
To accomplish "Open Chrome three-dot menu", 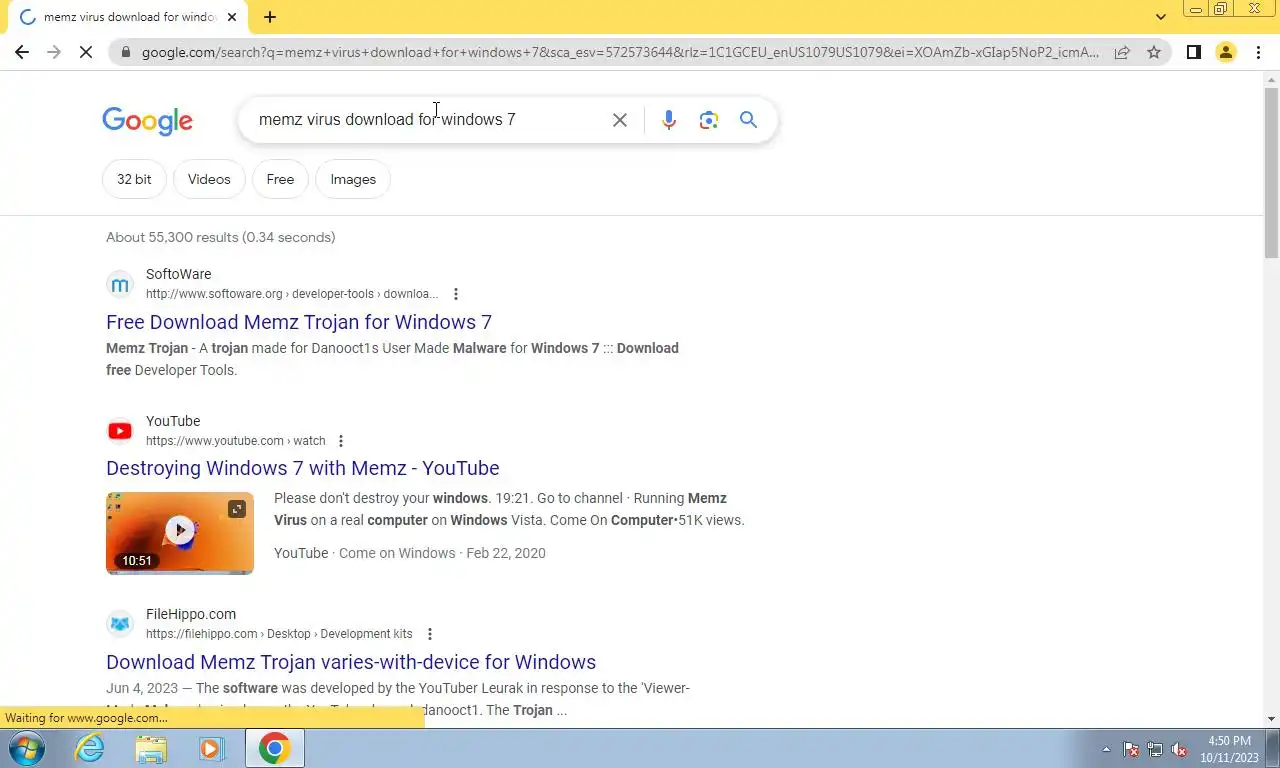I will click(x=1258, y=52).
